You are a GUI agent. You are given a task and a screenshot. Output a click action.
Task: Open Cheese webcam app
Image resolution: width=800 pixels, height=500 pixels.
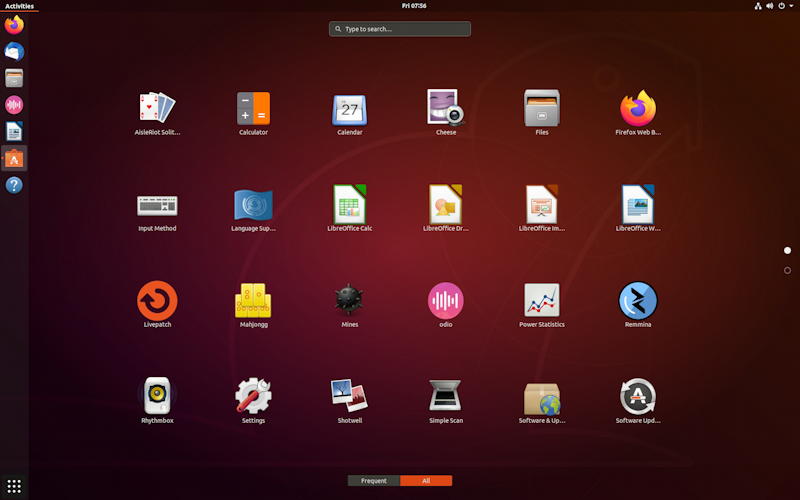446,108
